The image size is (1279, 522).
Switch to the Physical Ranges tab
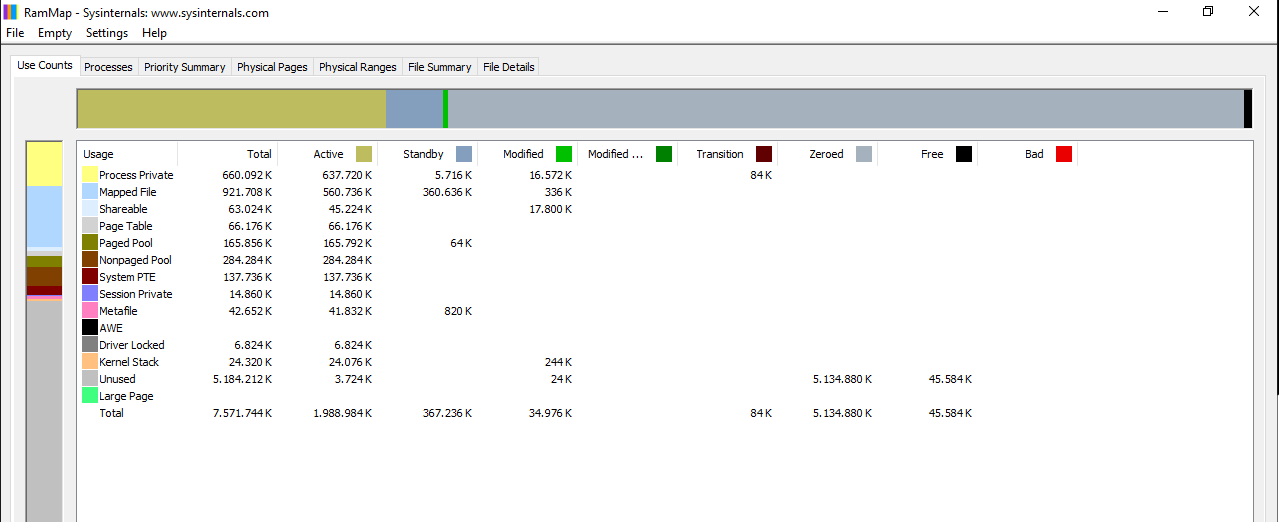pos(358,67)
